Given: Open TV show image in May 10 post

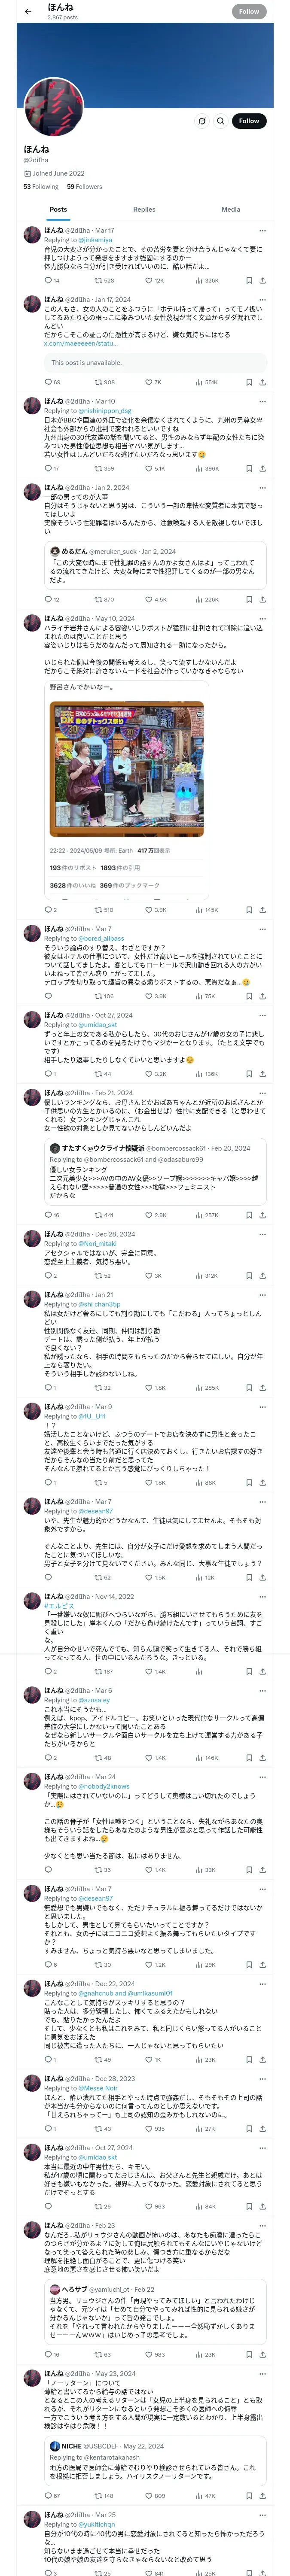Looking at the screenshot, I should click(x=126, y=769).
